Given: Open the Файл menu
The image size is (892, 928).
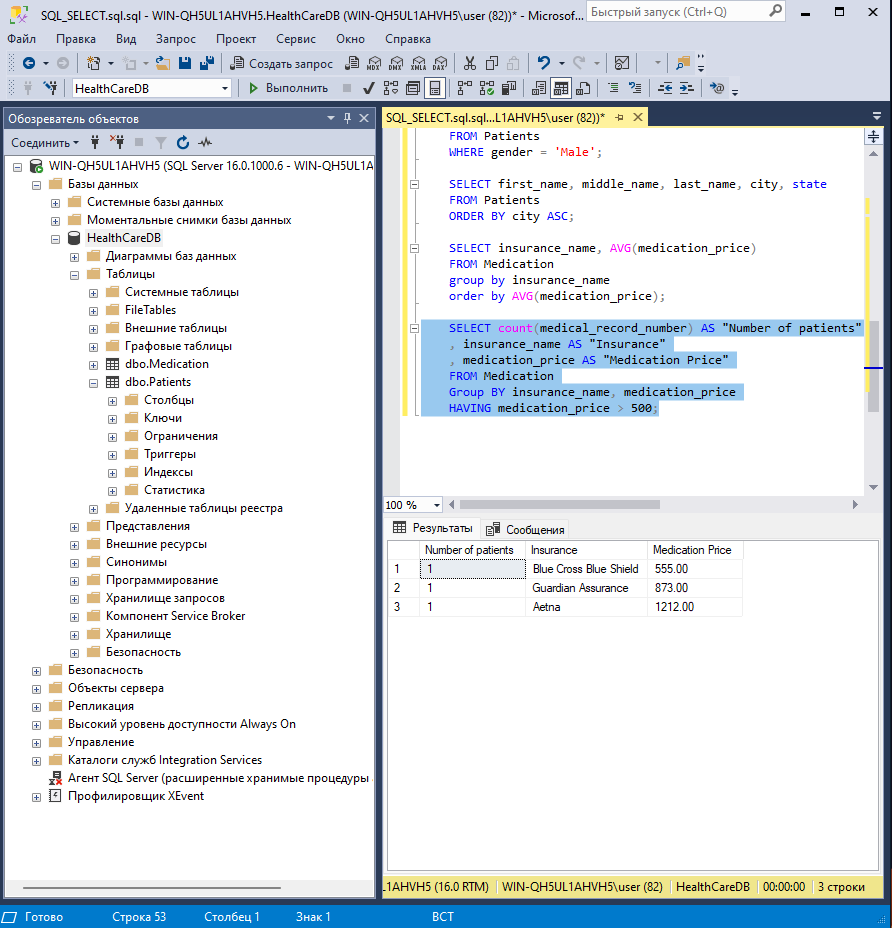Looking at the screenshot, I should point(21,38).
